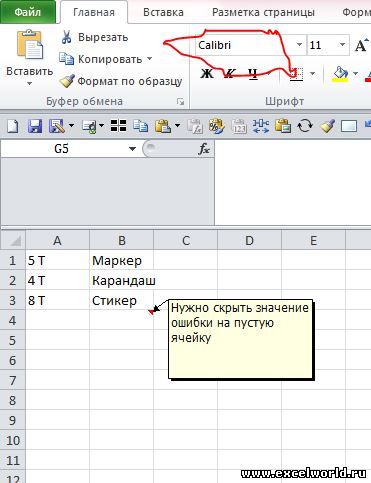Open the fill color dropdown arrow
371x483 pixels.
click(x=355, y=73)
